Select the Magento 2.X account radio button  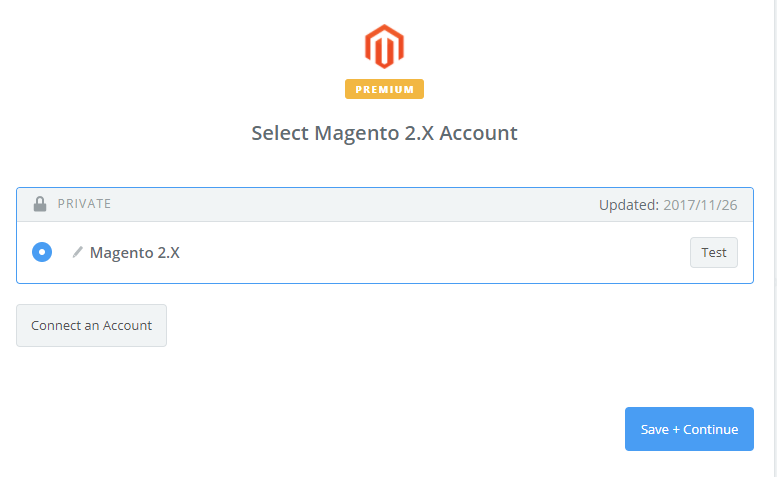[41, 252]
